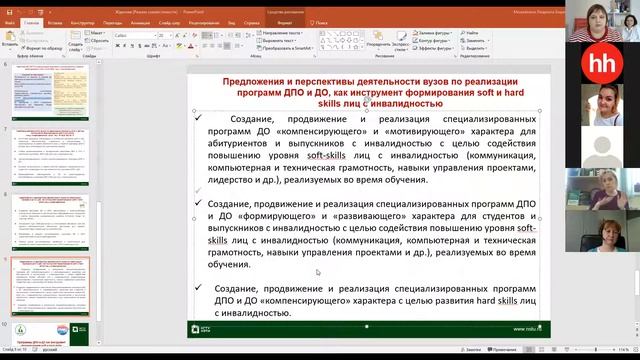The width and height of the screenshot is (640, 360).
Task: Open Shape Effects (Эффекты фигуры) menu
Action: [x=433, y=48]
